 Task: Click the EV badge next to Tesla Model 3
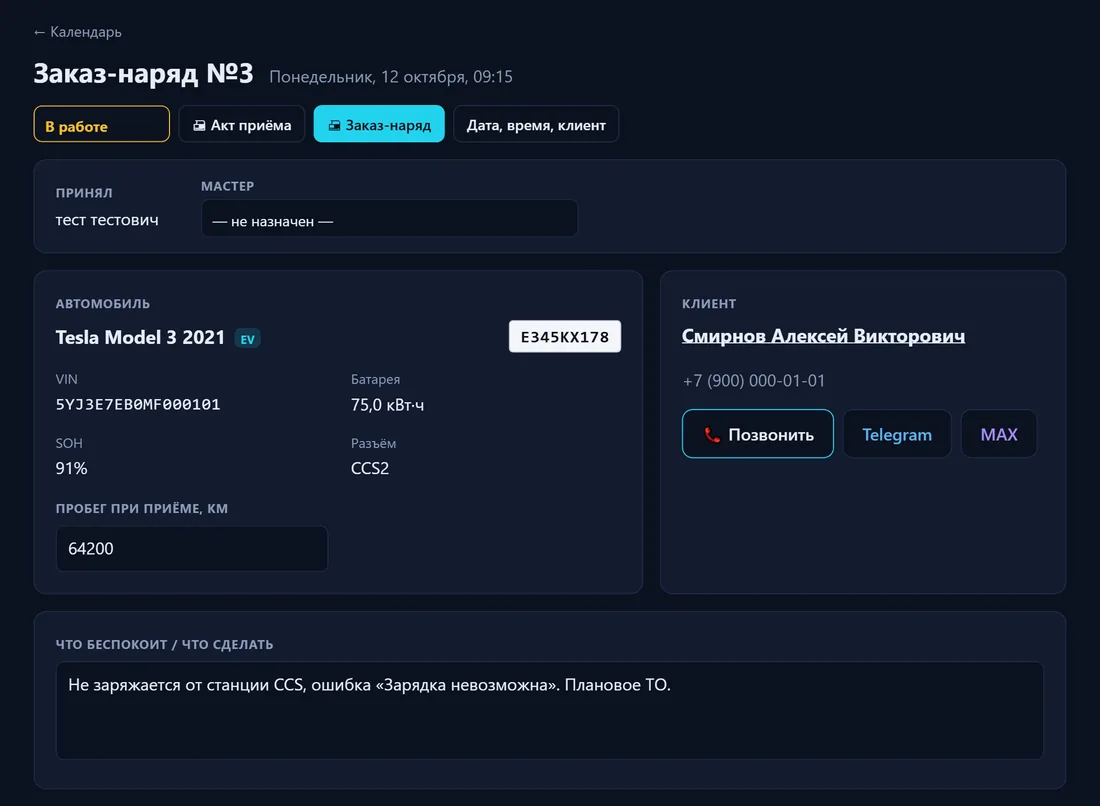pyautogui.click(x=248, y=339)
